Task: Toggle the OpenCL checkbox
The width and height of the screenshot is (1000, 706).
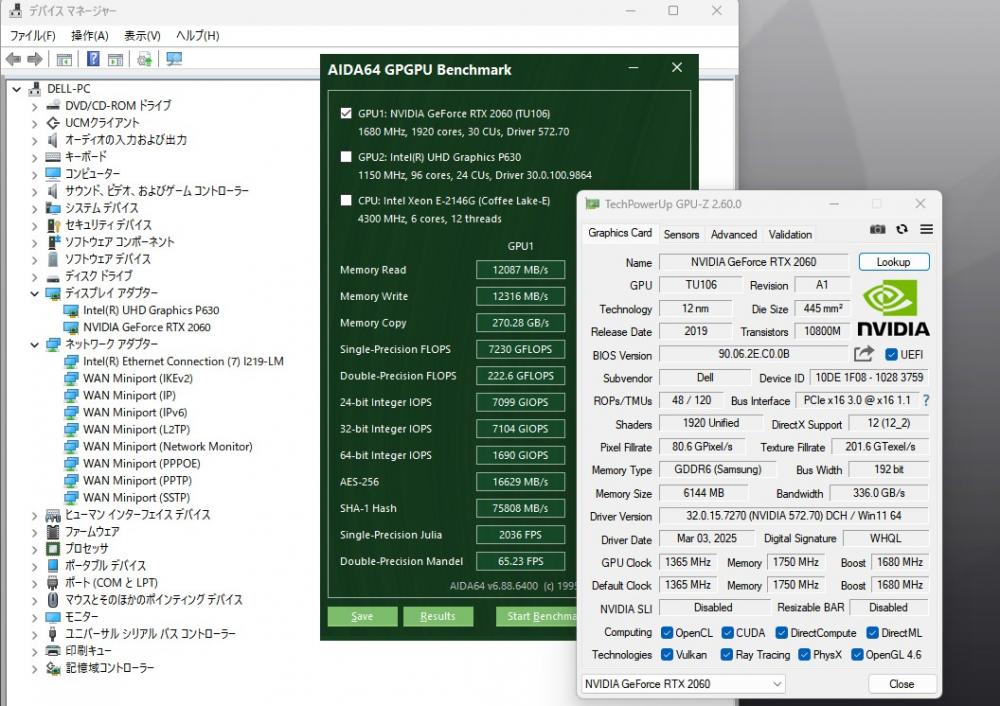Action: (x=666, y=633)
